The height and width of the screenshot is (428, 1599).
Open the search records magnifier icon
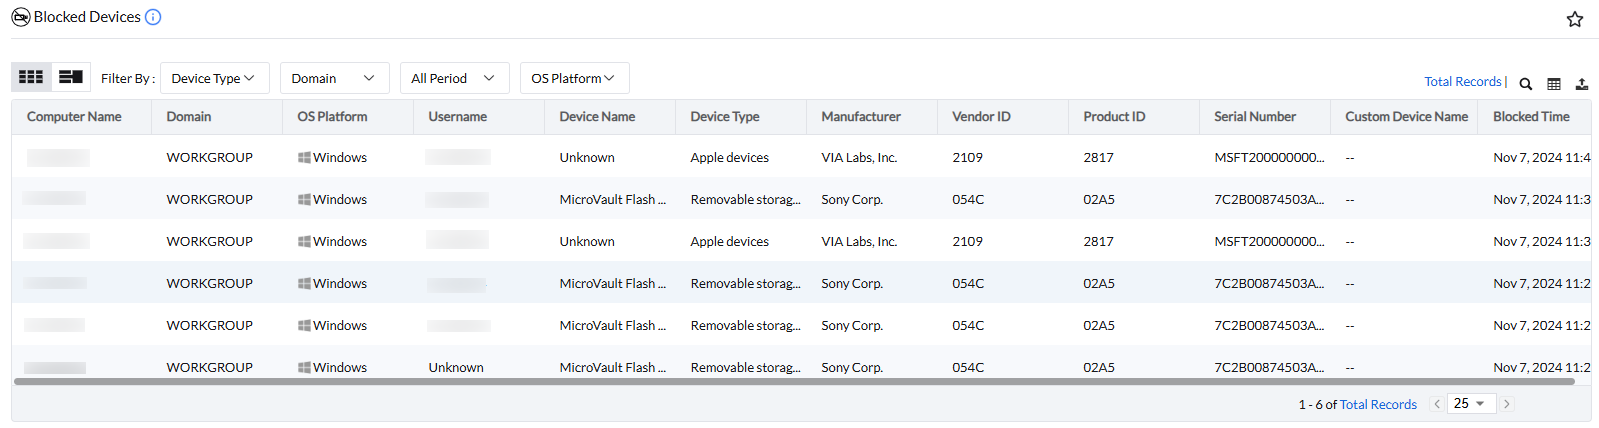1526,84
